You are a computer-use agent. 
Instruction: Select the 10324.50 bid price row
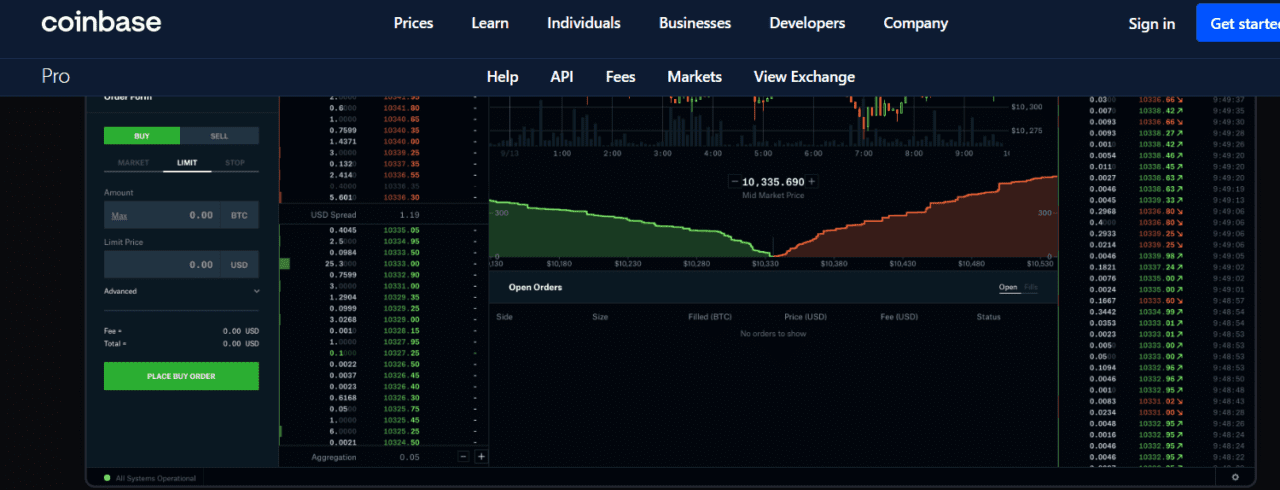click(383, 442)
